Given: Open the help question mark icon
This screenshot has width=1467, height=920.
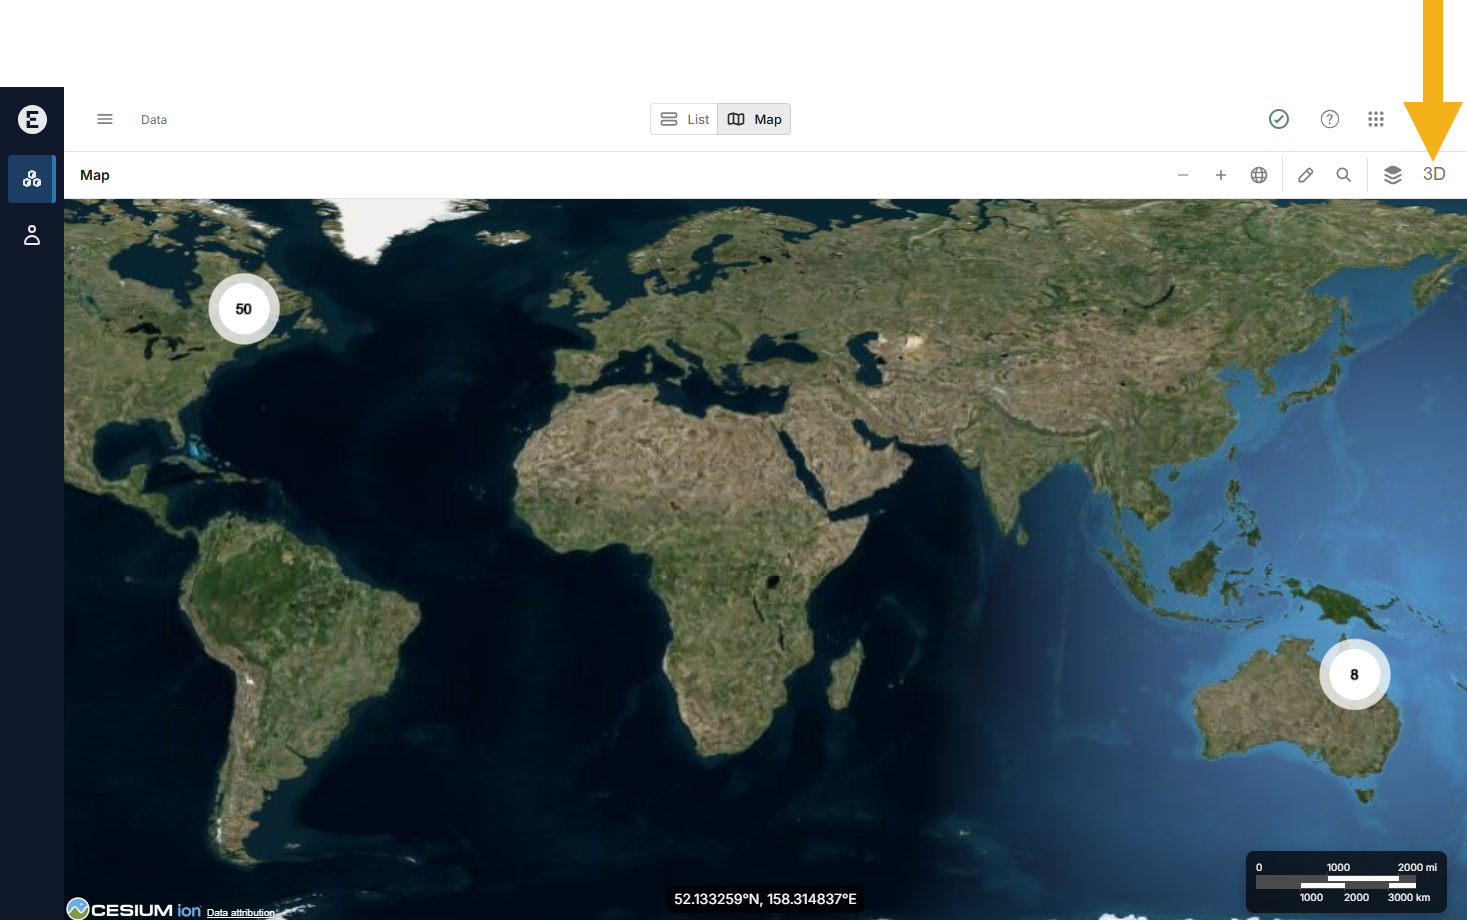Looking at the screenshot, I should tap(1330, 119).
